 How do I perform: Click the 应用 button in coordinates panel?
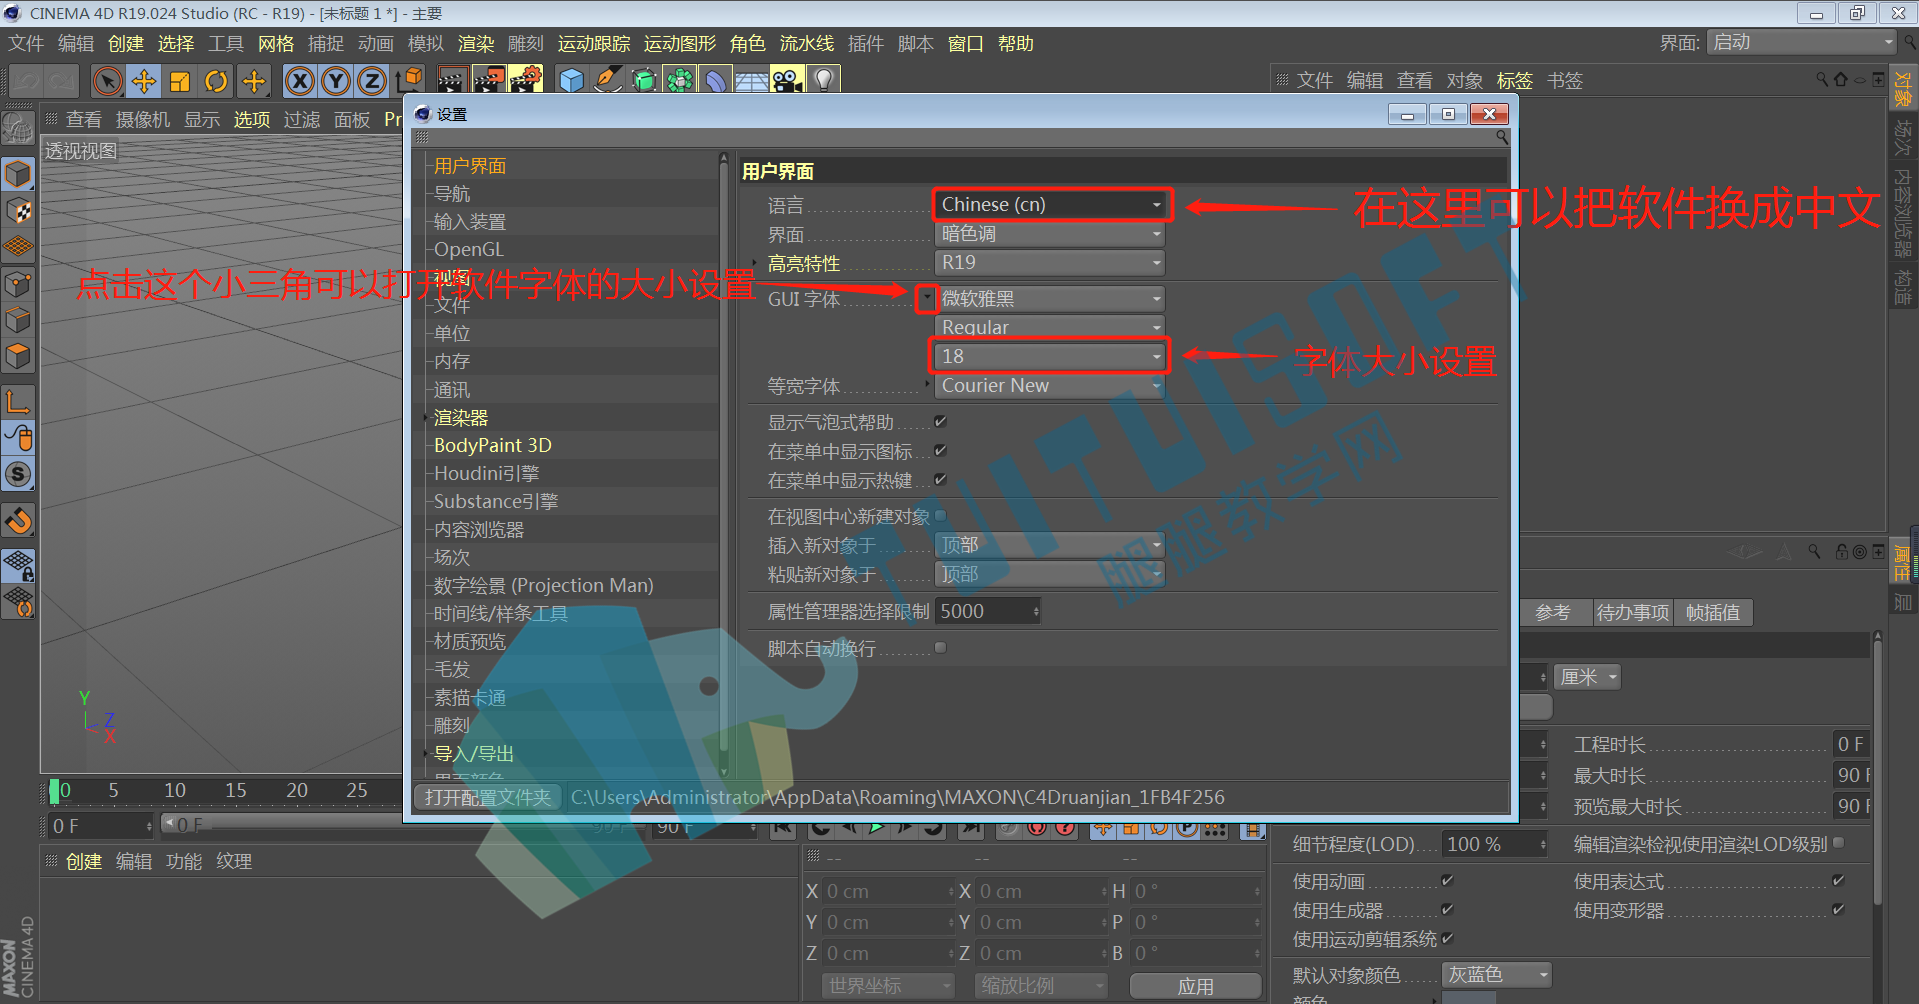click(1195, 986)
